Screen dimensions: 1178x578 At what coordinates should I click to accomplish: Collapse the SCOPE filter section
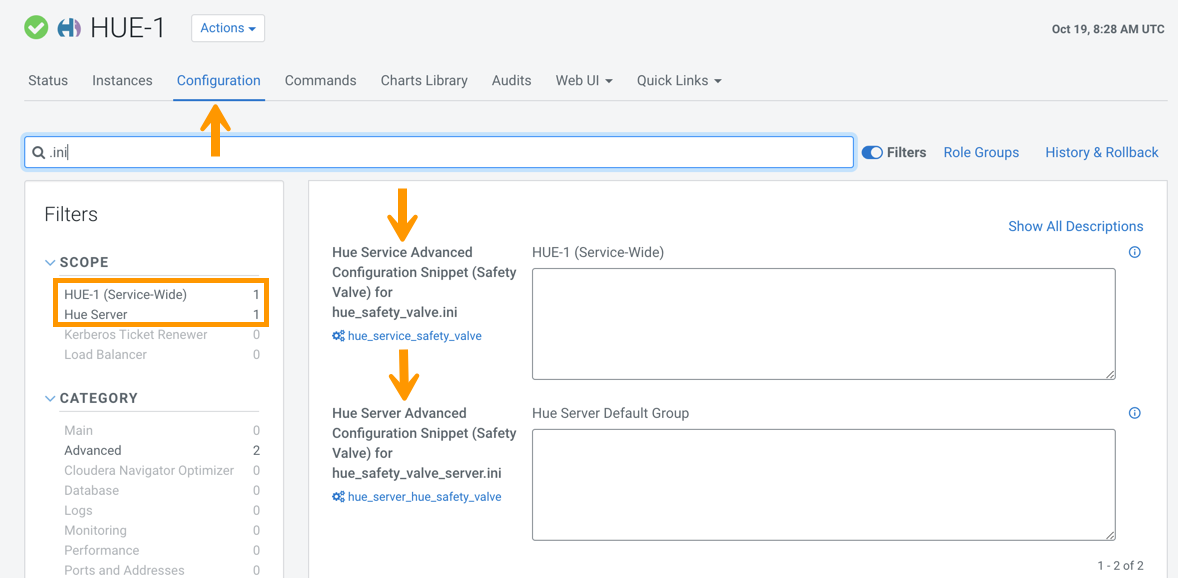[50, 263]
